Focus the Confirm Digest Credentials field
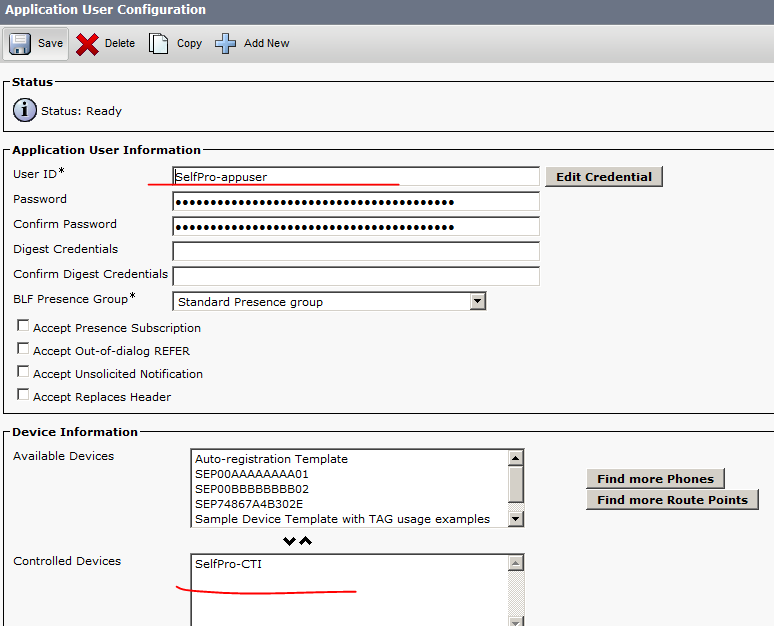This screenshot has width=774, height=626. pos(356,276)
